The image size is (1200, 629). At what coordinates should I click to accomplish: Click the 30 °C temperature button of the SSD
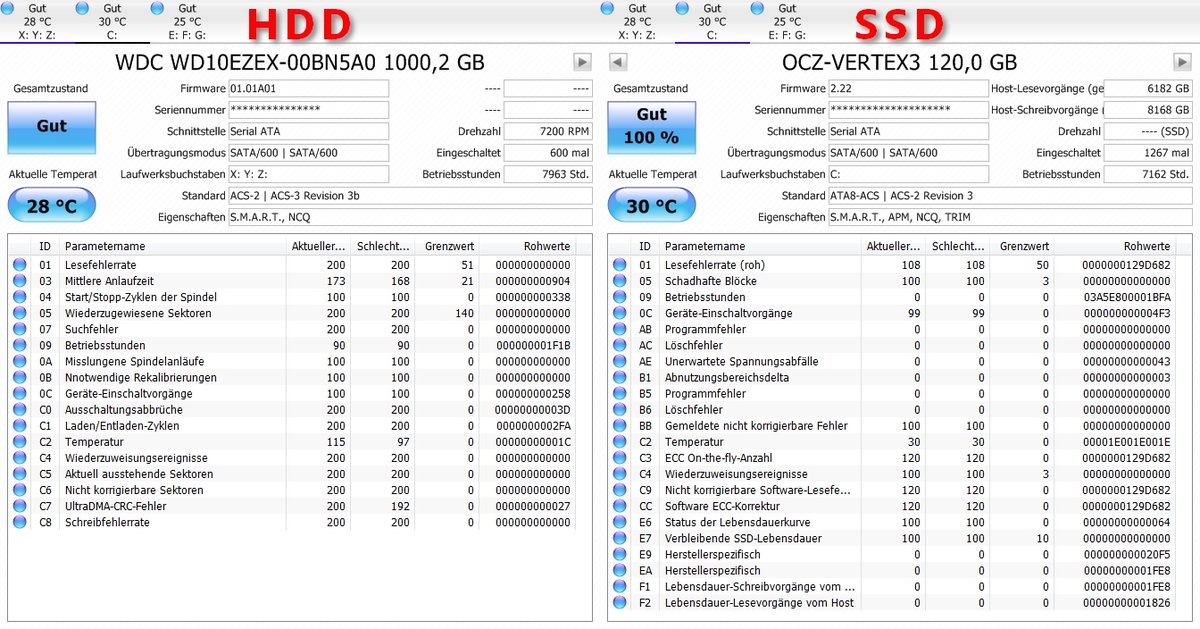coord(650,204)
